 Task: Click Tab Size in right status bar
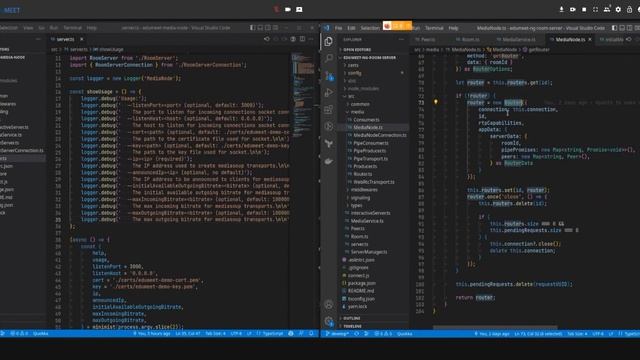[x=577, y=334]
